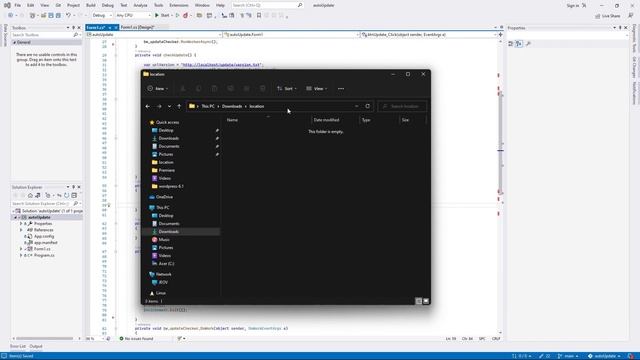
Task: Open the Sort menu in File Explorer
Action: (287, 89)
